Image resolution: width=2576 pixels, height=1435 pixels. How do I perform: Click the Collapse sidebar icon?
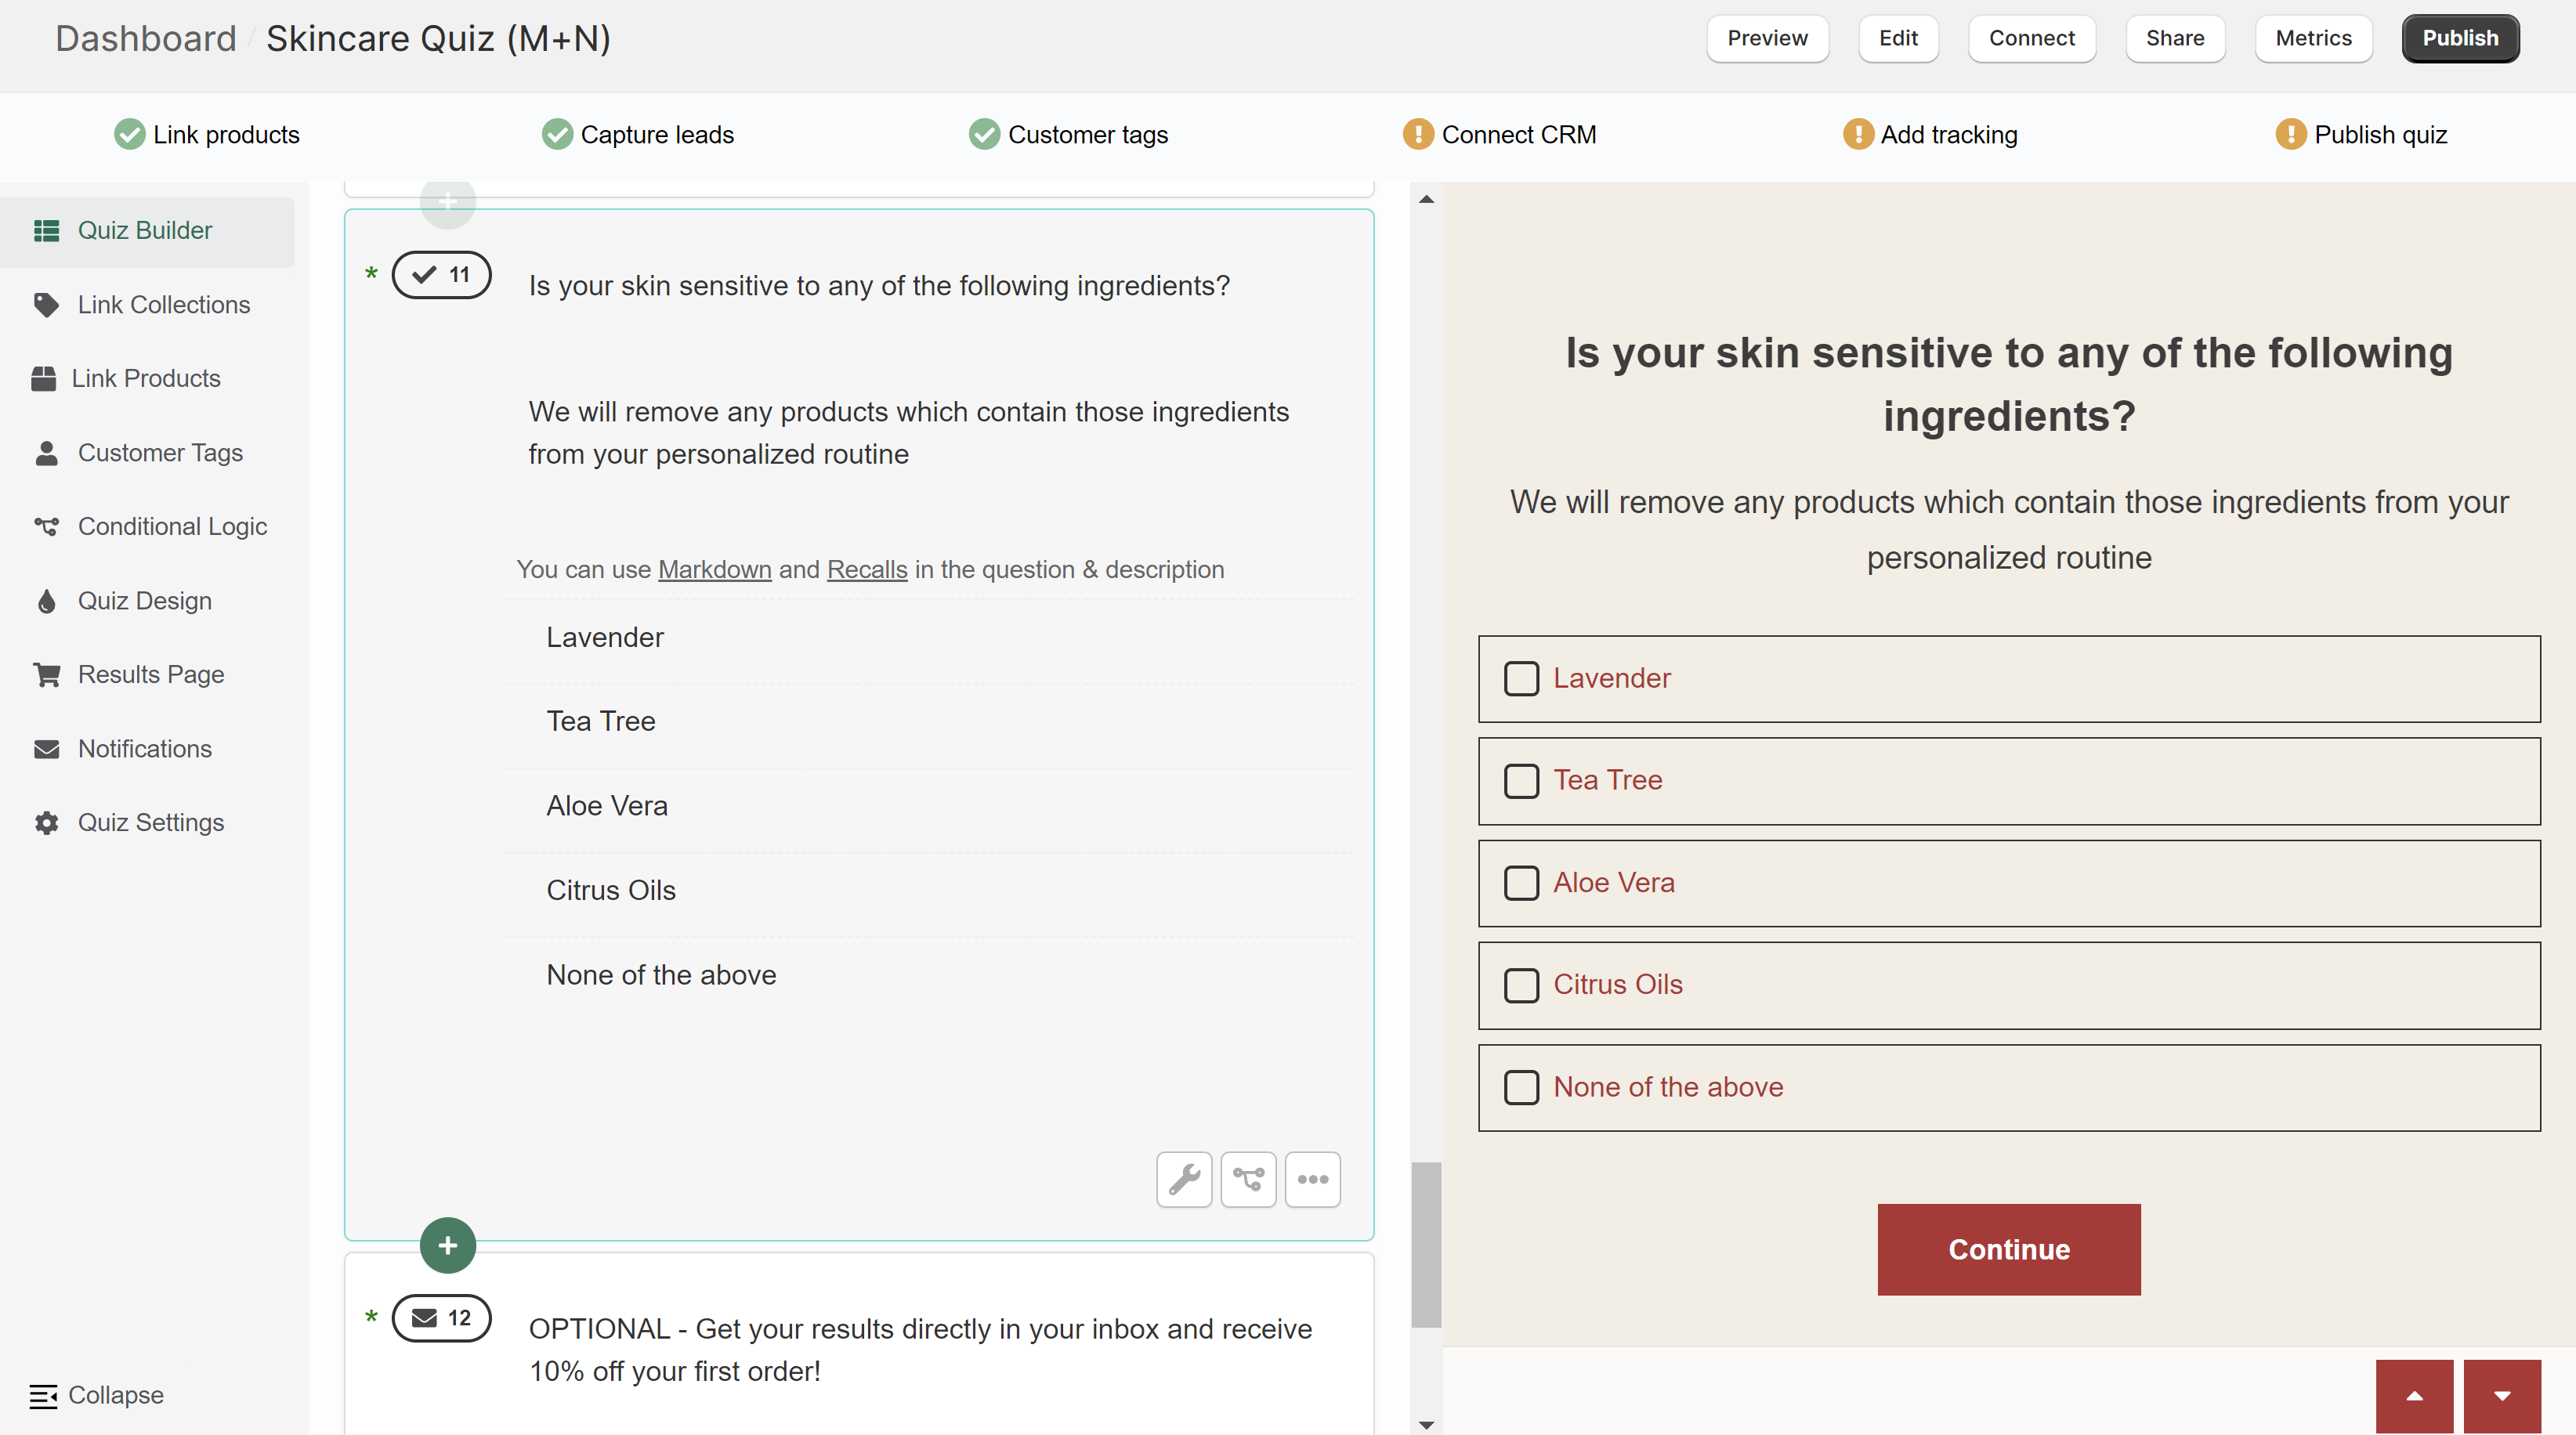(x=43, y=1396)
